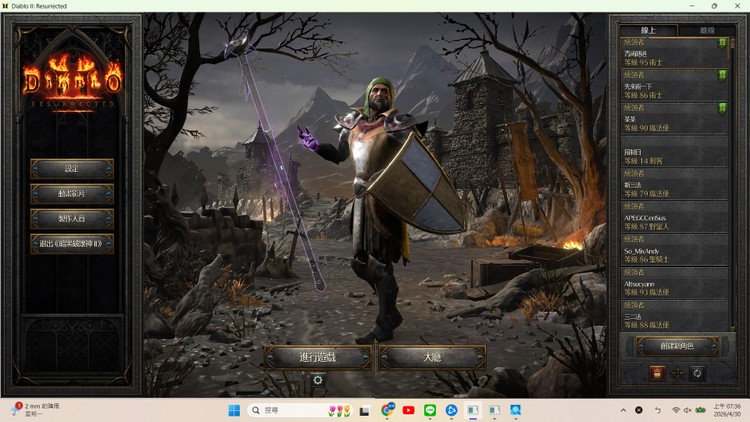
Task: Open the blue magnifier app in taskbar
Action: (x=516, y=410)
